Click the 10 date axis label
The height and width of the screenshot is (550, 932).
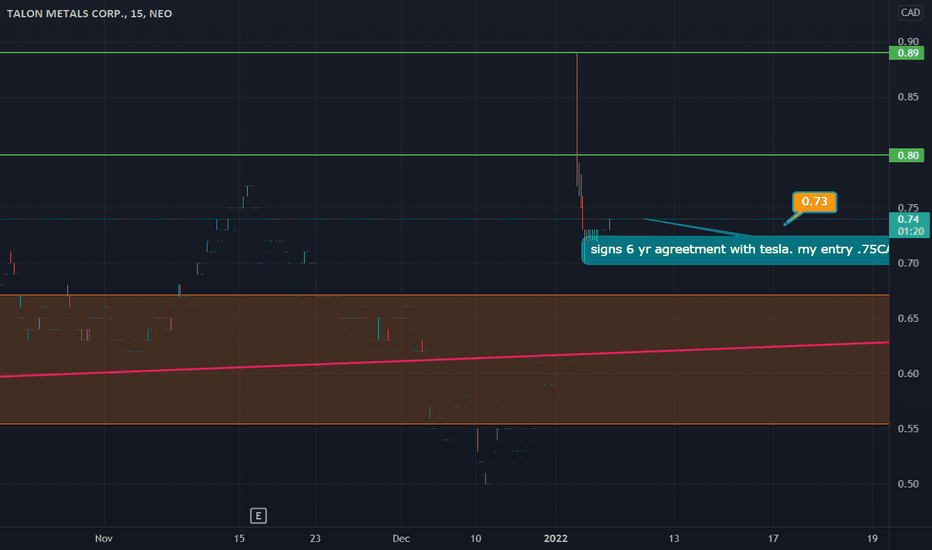[476, 538]
